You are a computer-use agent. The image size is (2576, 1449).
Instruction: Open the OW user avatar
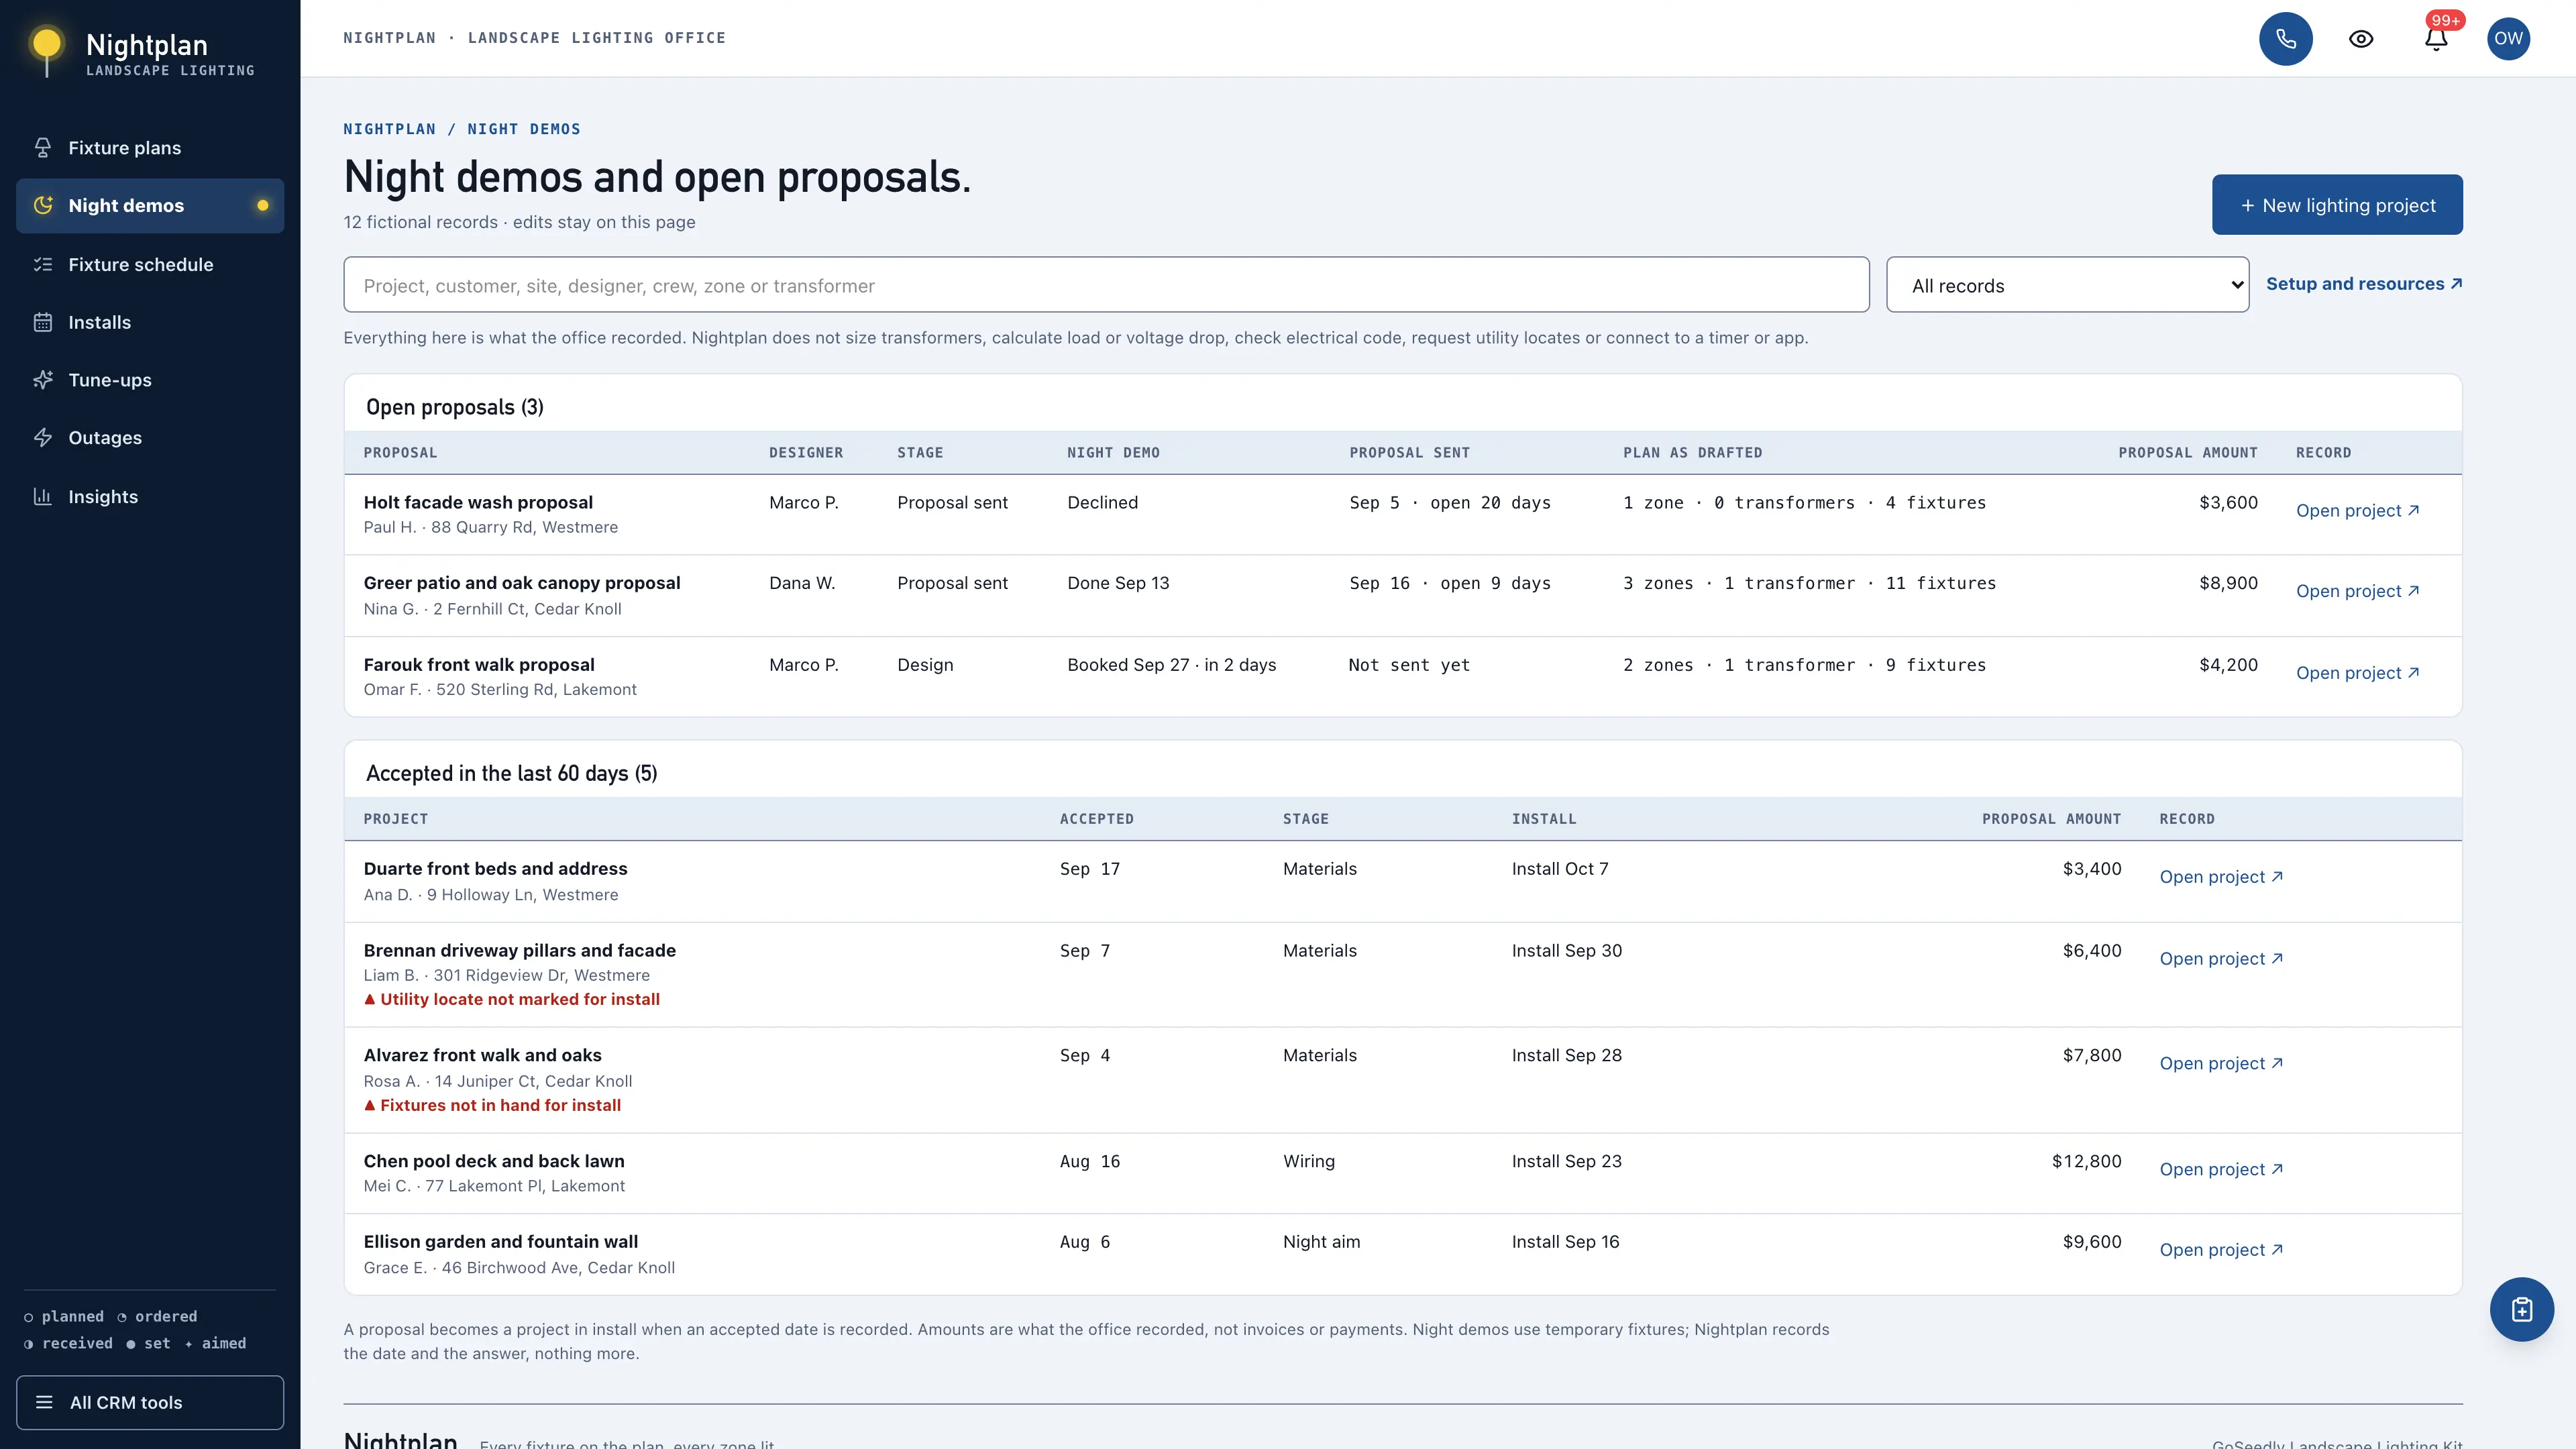tap(2508, 39)
